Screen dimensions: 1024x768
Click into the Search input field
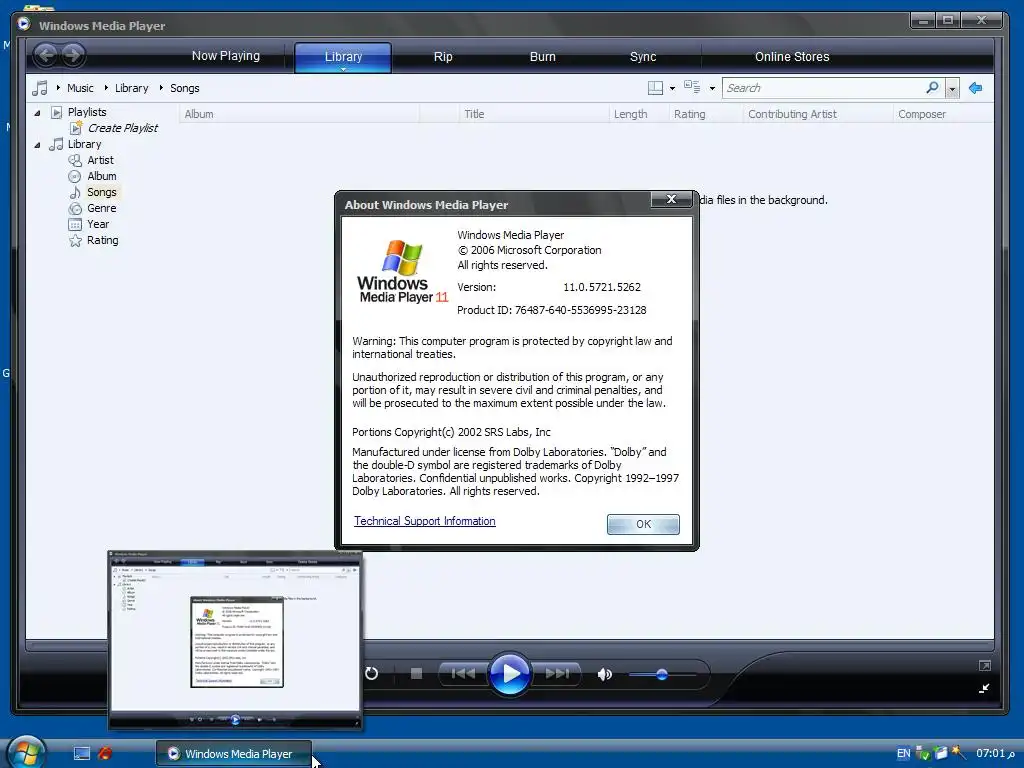click(x=823, y=88)
